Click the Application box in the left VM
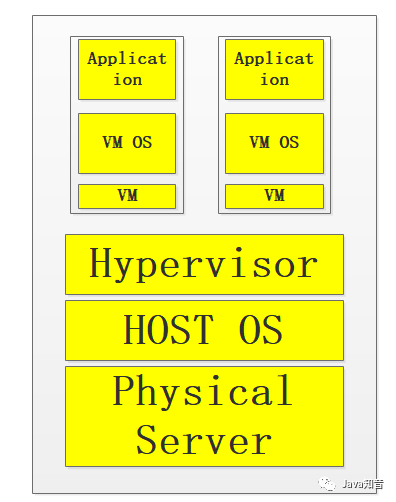Screen dimensions: 396x502 coord(127,69)
